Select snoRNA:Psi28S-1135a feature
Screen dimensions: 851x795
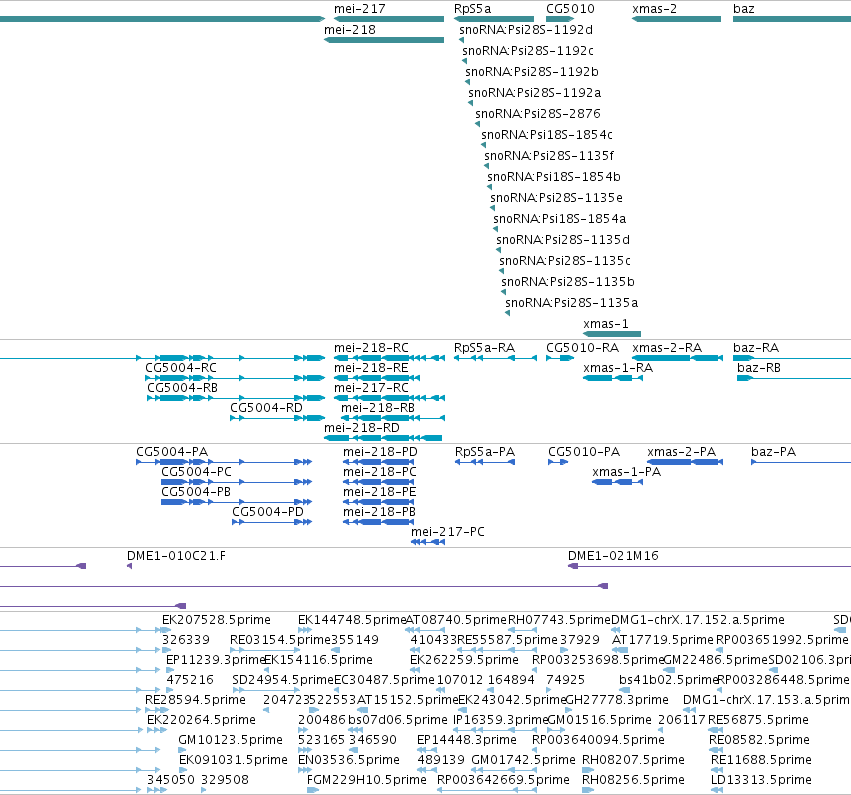tap(571, 303)
